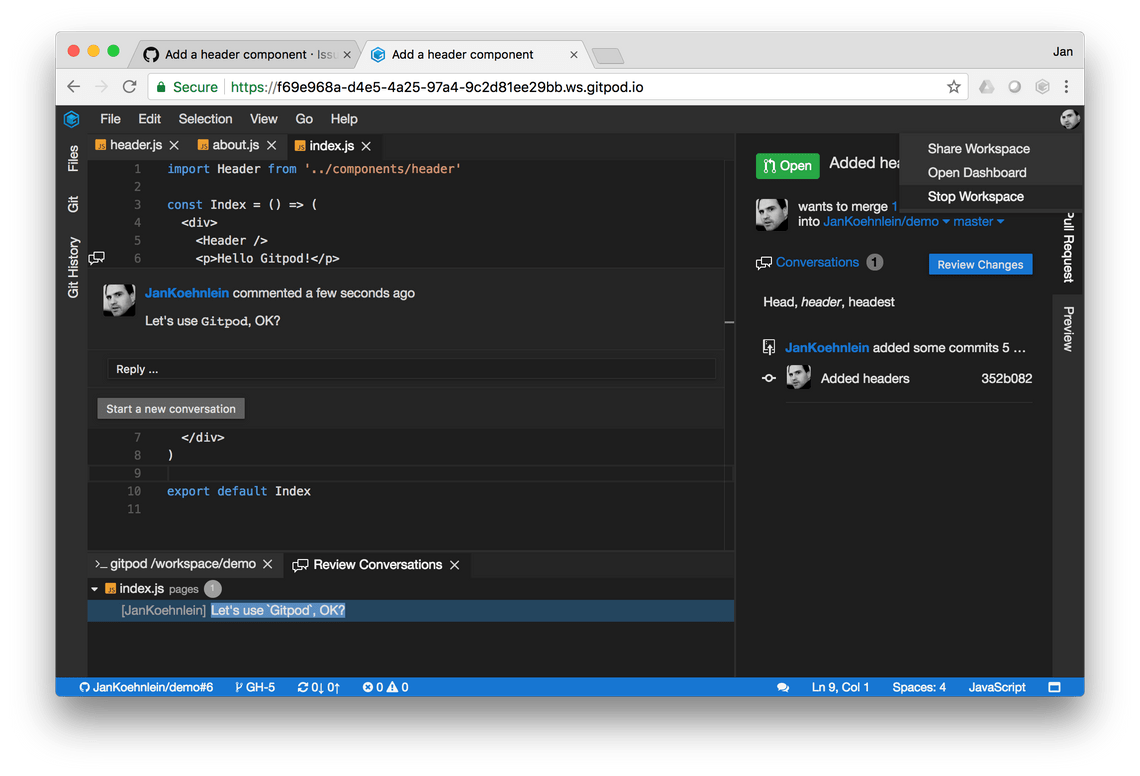This screenshot has height=776, width=1140.
Task: Close the Review Conversations tab
Action: [x=454, y=565]
